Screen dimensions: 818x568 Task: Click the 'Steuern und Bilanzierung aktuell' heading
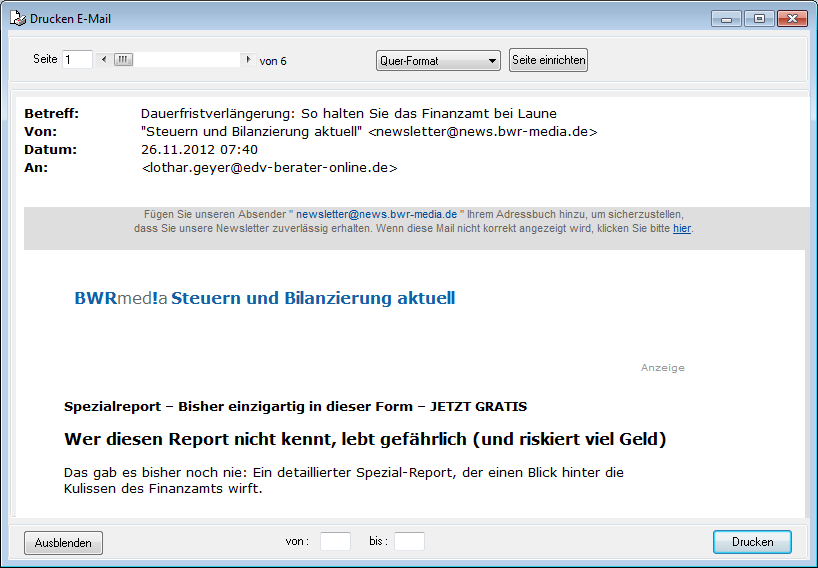pyautogui.click(x=313, y=298)
